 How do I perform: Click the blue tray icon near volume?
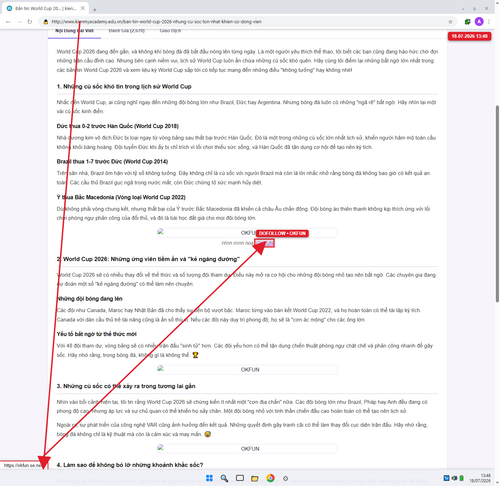click(447, 478)
